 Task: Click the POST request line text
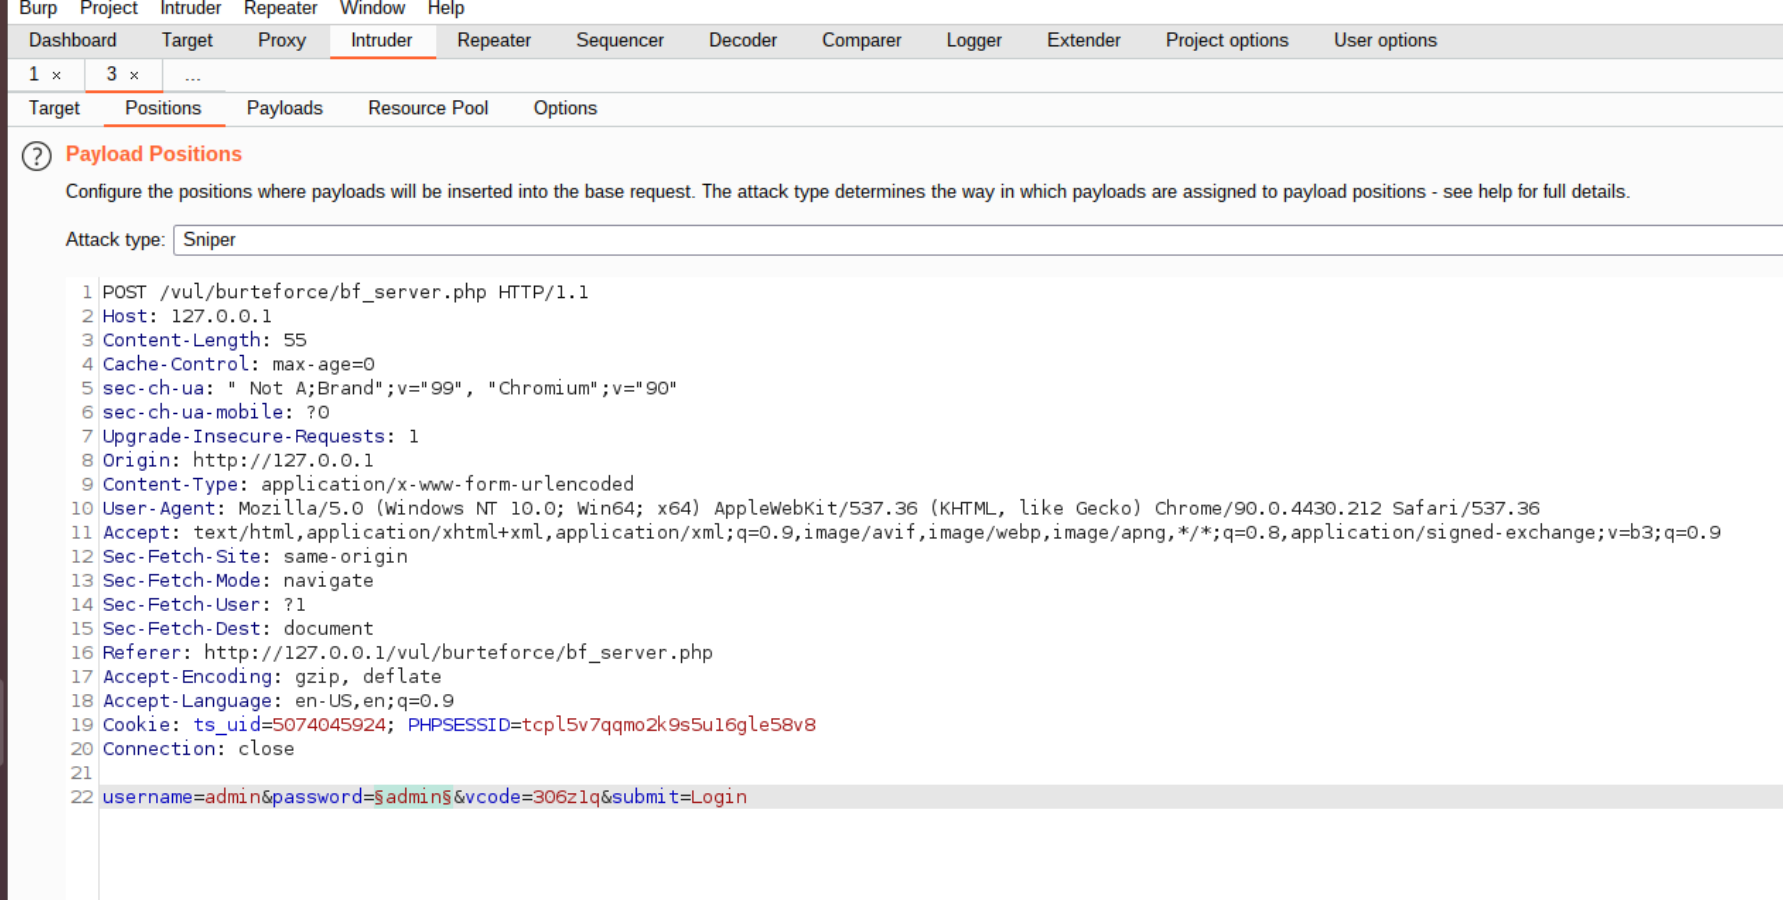(x=346, y=292)
